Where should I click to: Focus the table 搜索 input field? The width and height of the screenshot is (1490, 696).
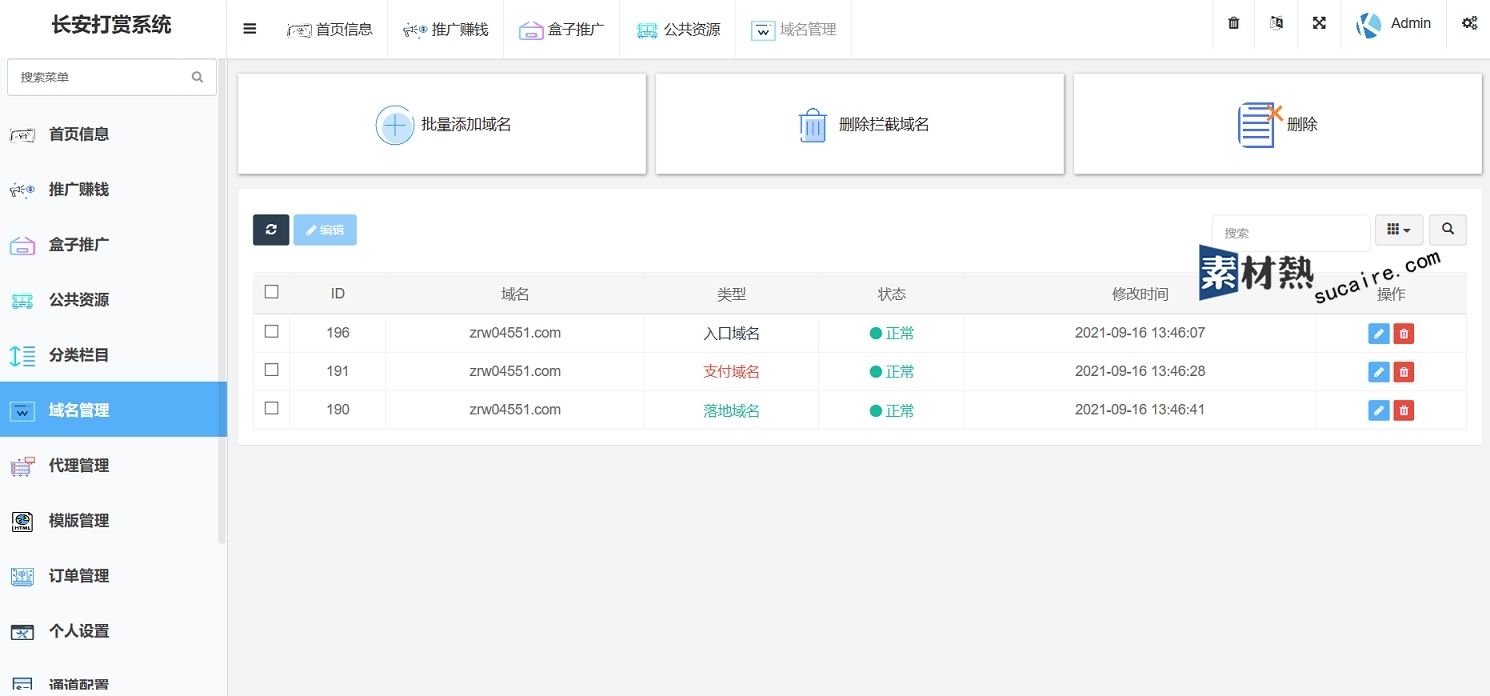1291,233
